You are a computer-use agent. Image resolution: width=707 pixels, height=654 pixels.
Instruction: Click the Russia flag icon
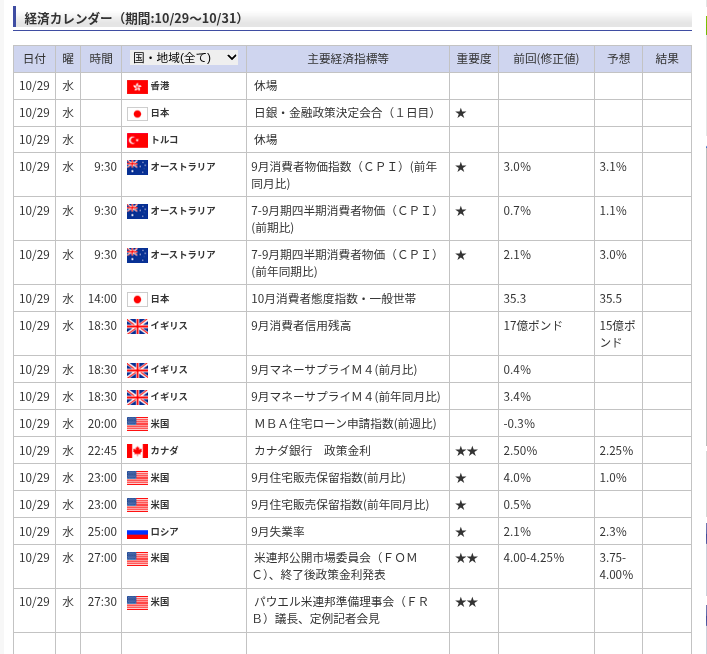coord(137,532)
